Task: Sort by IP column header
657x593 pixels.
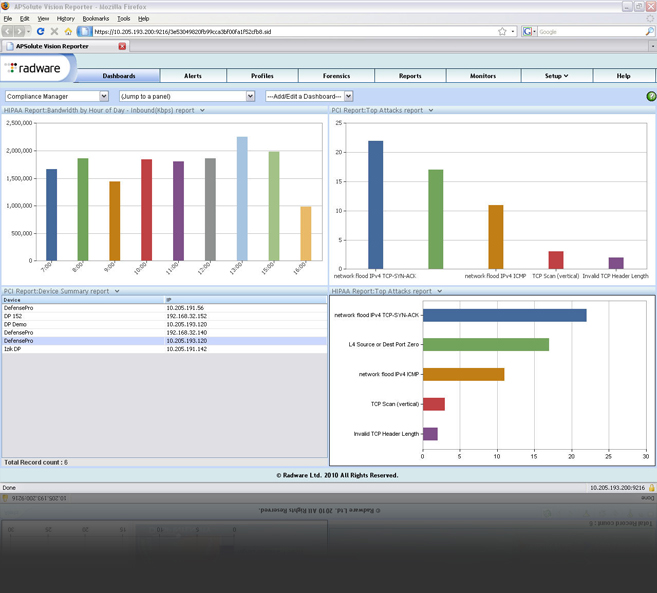Action: click(x=246, y=300)
